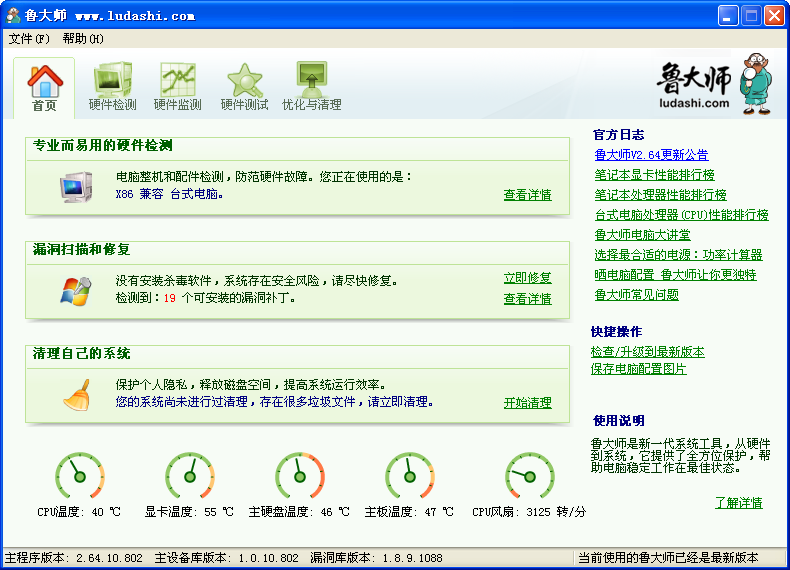Click 漏洞库版本: 1.8.9.1088 in status bar

[x=376, y=558]
